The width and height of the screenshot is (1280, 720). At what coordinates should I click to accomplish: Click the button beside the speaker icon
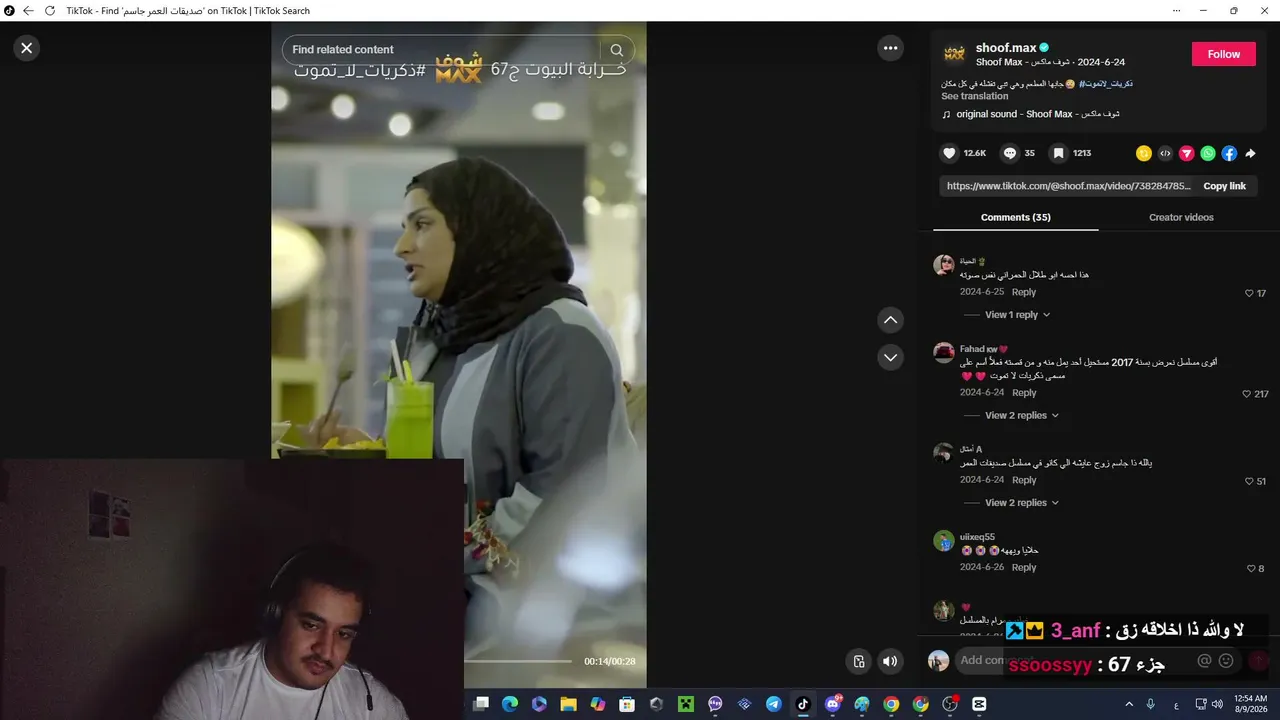(858, 661)
